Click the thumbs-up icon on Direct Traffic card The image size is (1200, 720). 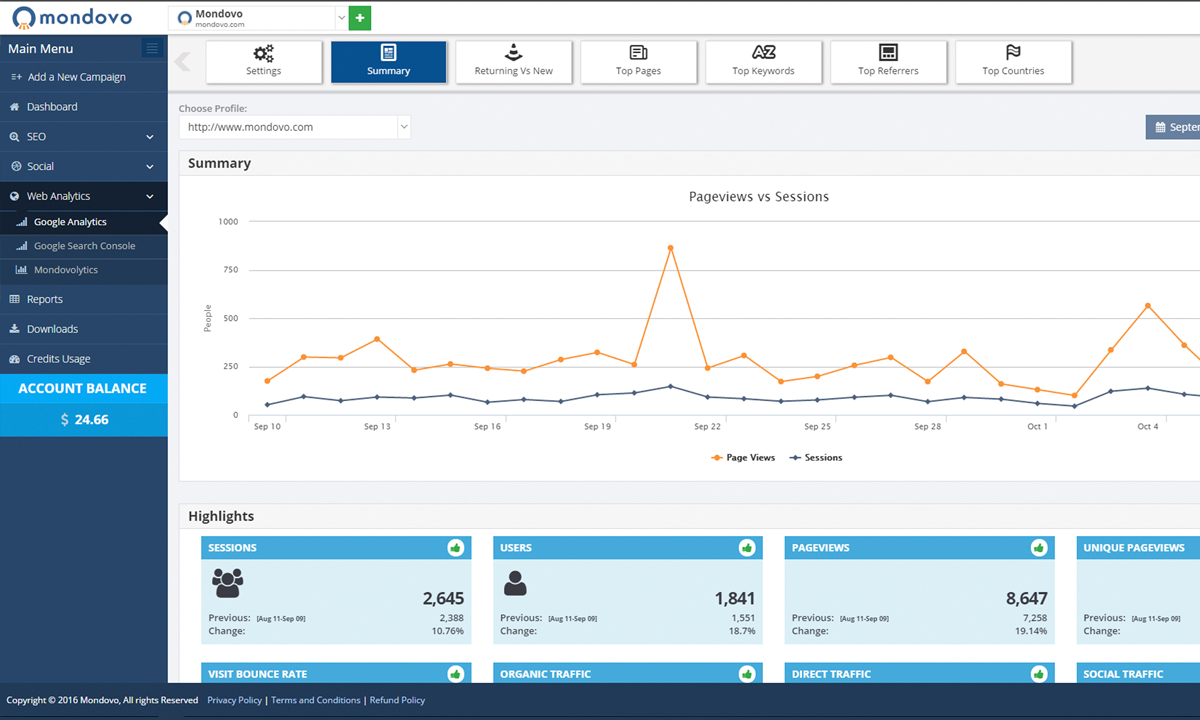[x=1039, y=674]
